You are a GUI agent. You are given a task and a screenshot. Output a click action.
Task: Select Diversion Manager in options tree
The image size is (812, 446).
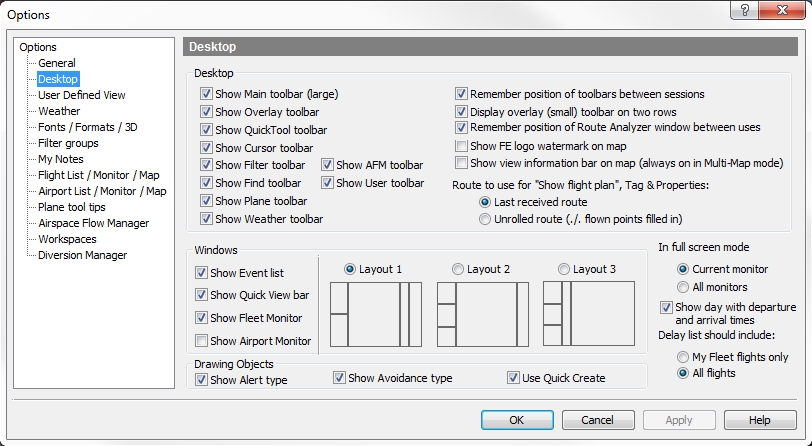[x=82, y=255]
